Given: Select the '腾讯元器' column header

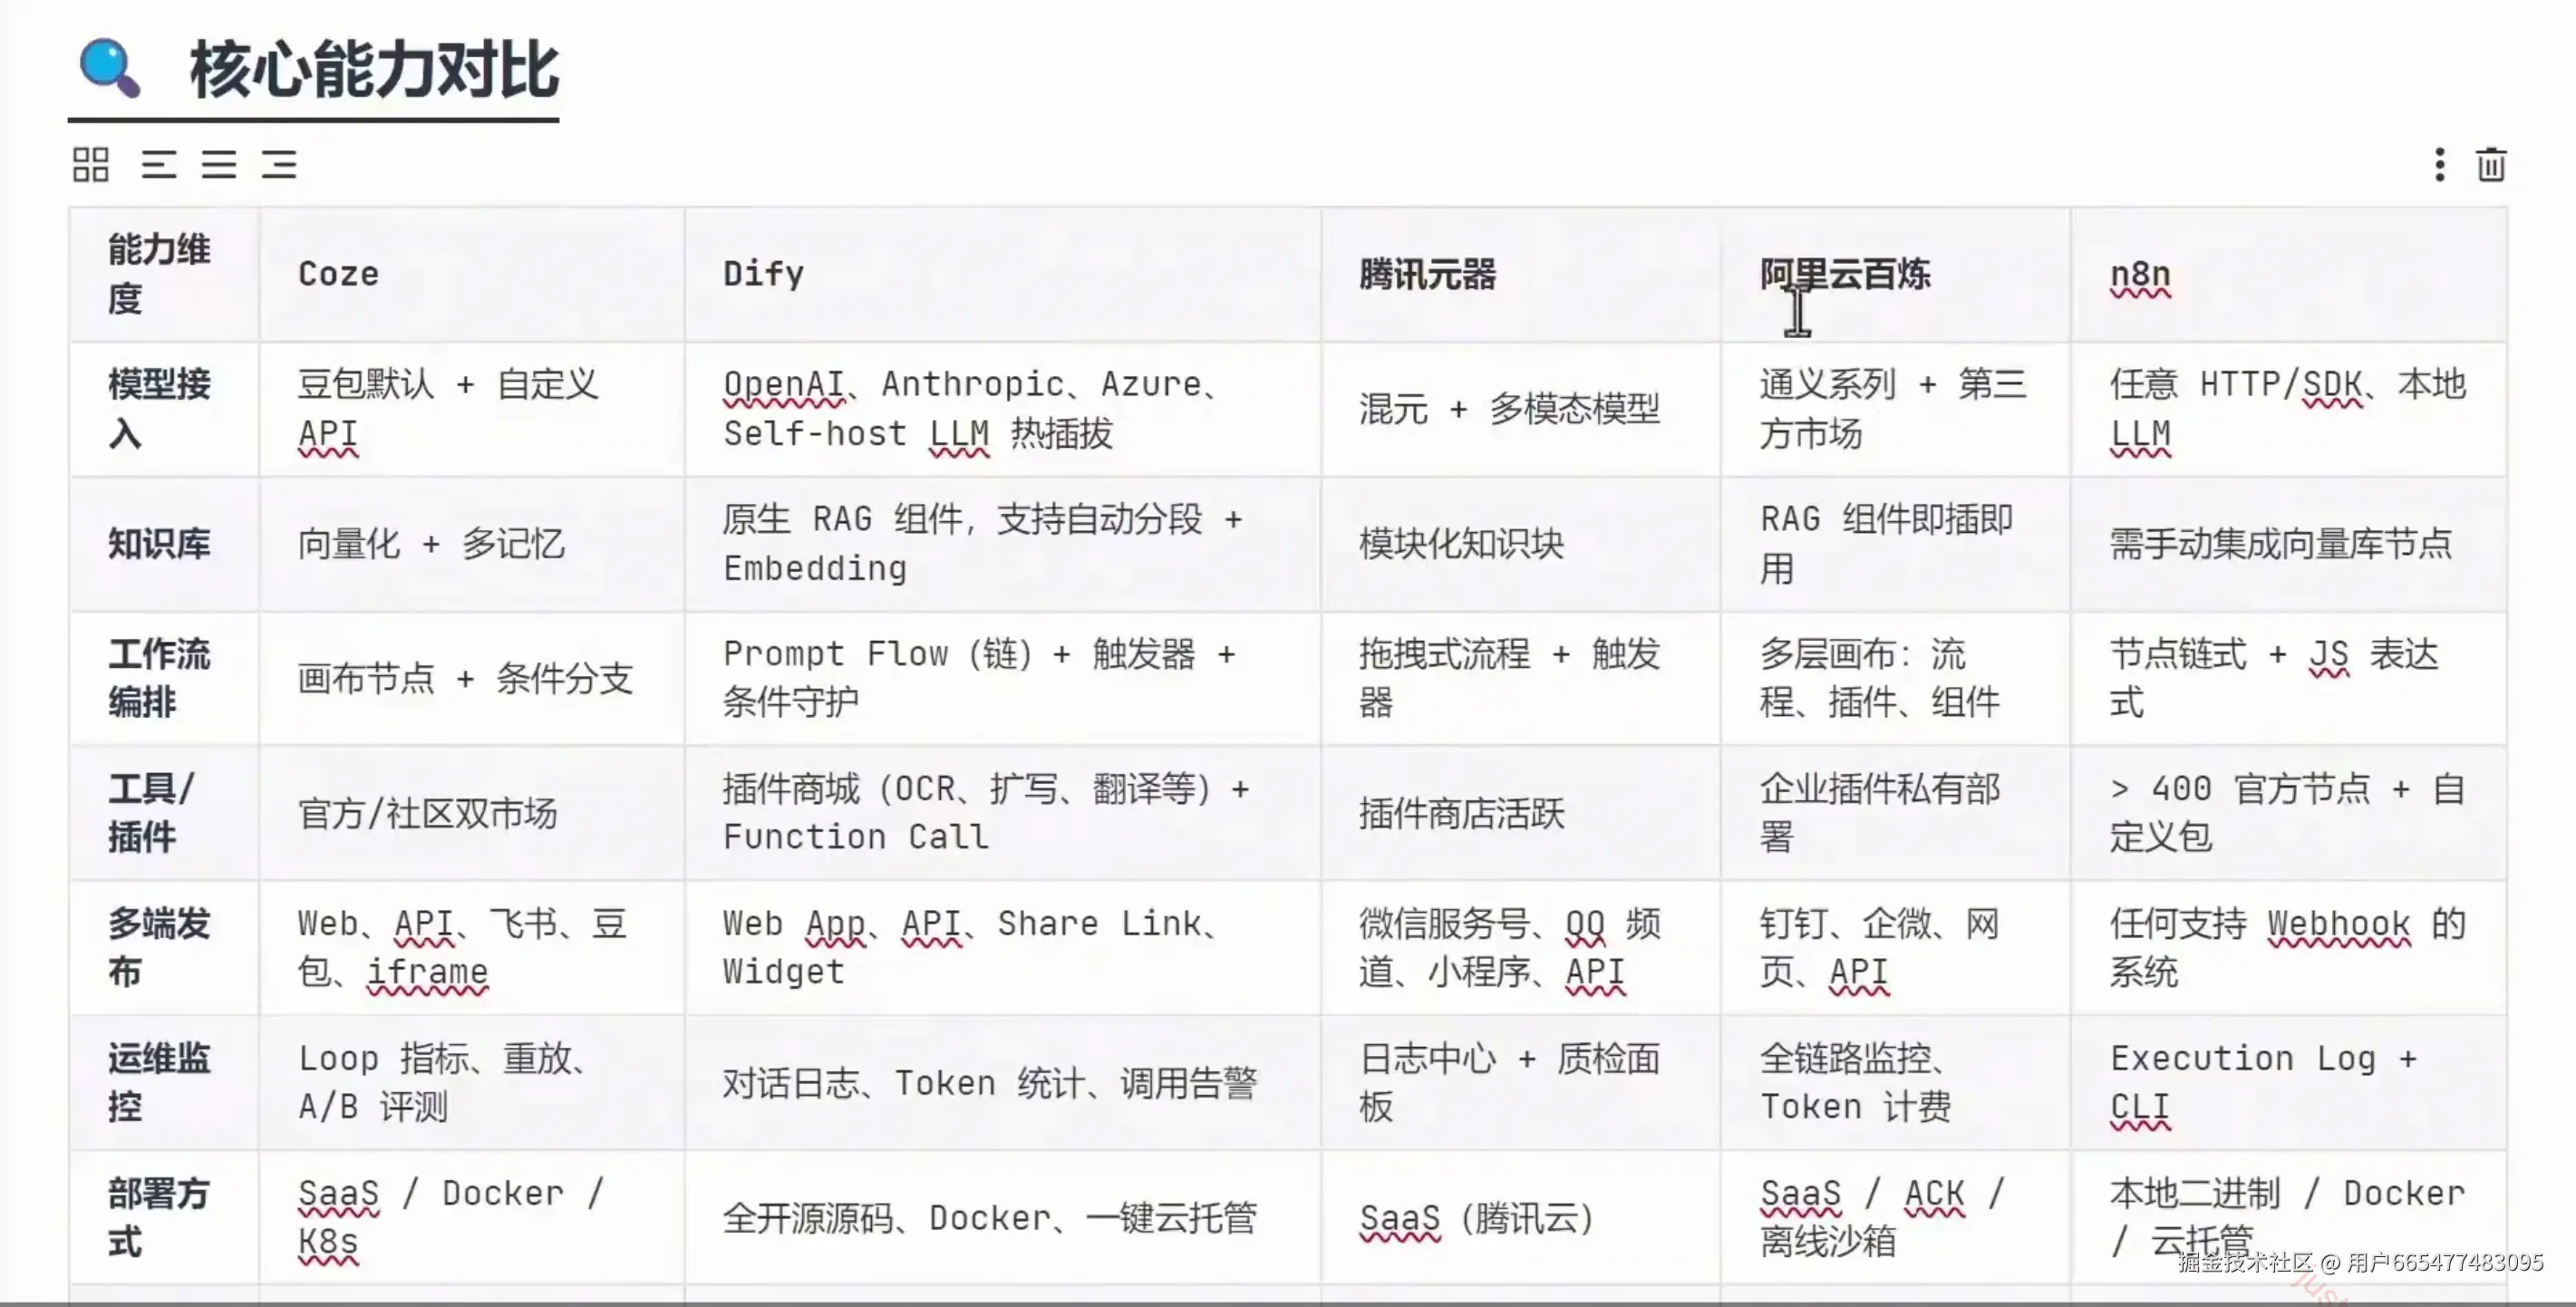Looking at the screenshot, I should (1521, 274).
